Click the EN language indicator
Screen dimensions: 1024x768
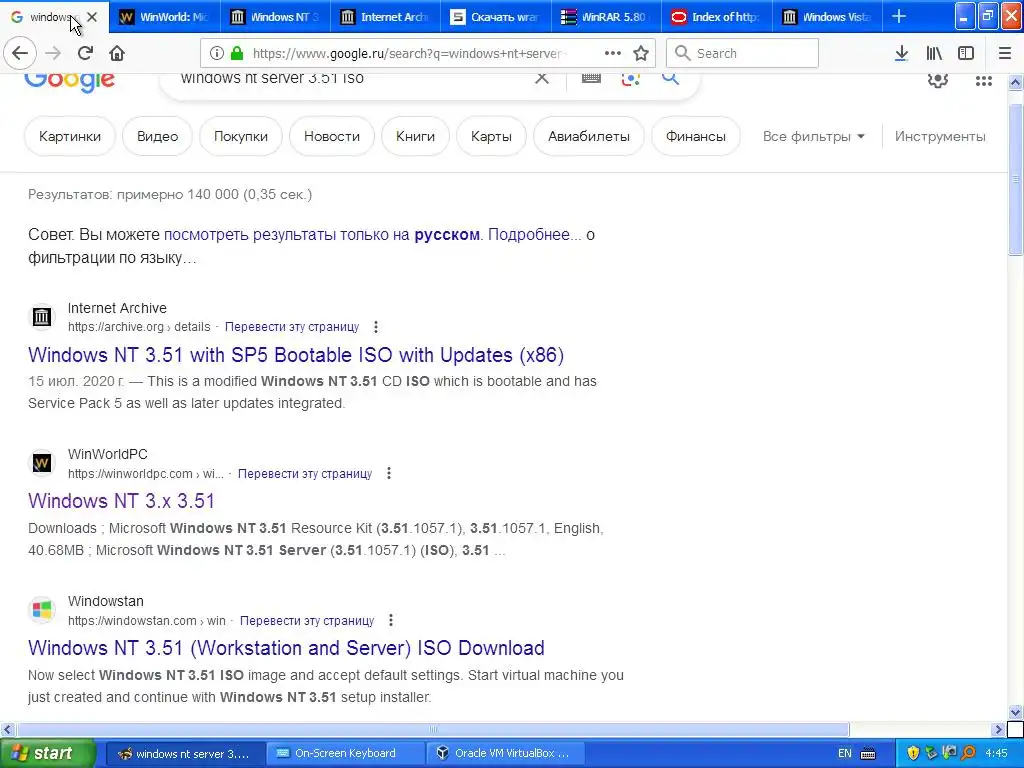844,754
